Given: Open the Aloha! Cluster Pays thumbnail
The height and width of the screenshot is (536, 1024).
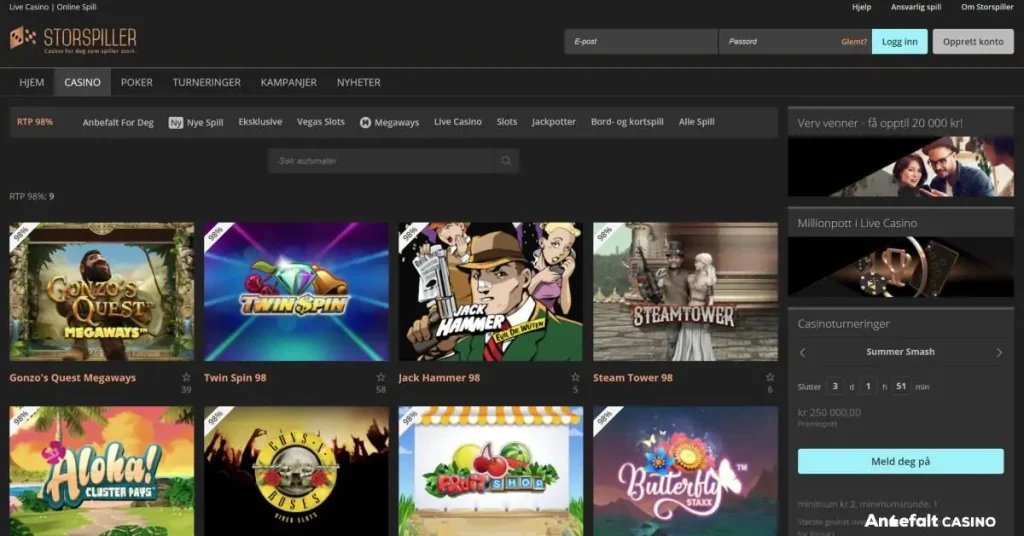Looking at the screenshot, I should (x=102, y=470).
